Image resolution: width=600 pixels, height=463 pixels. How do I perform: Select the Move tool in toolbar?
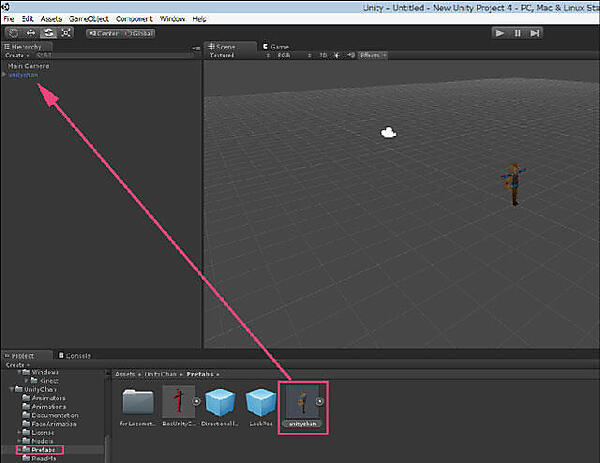pos(31,33)
